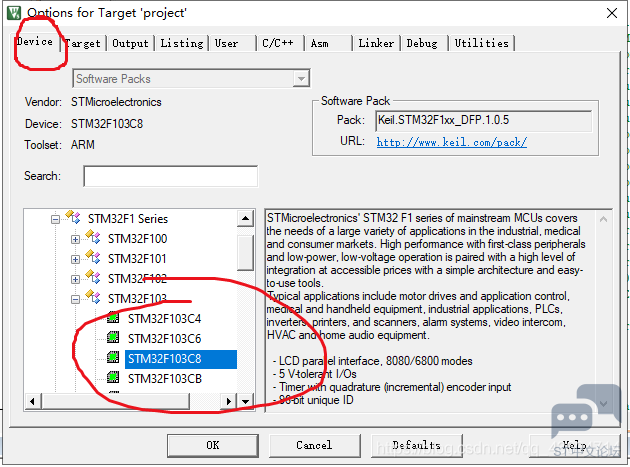Image resolution: width=630 pixels, height=467 pixels.
Task: Click the STM32F100 subfamily icon
Action: click(x=93, y=237)
